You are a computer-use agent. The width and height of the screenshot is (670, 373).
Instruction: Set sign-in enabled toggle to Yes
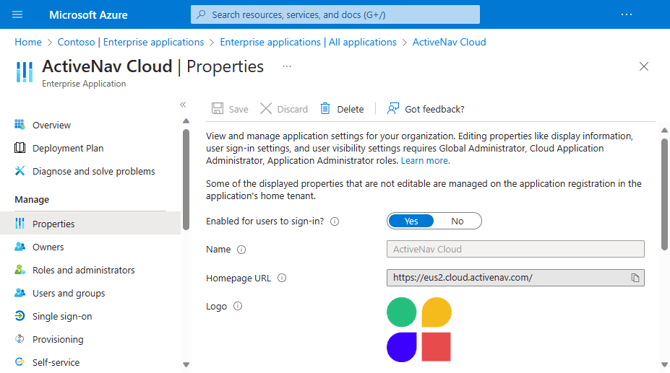411,221
